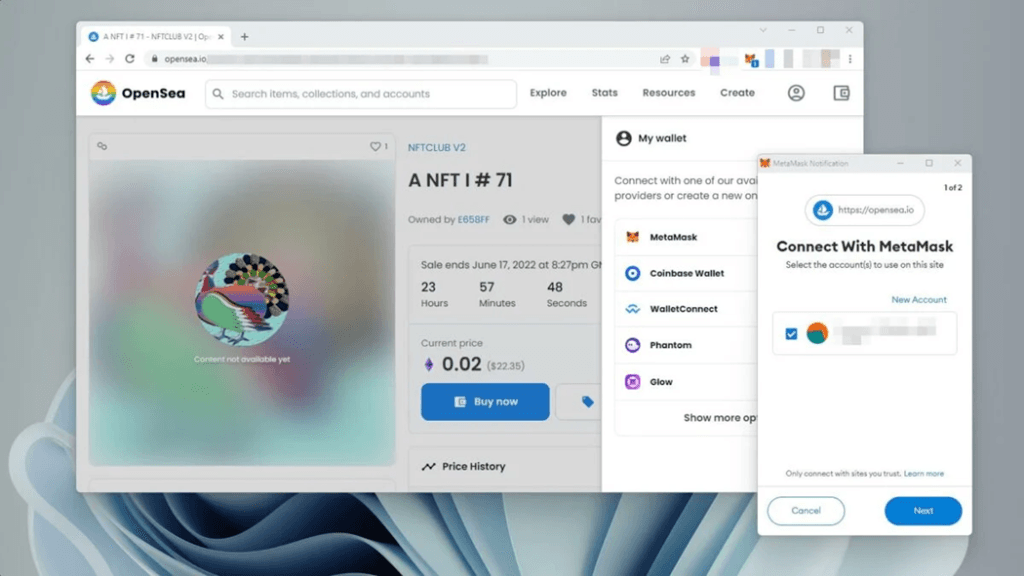
Task: Click the browser back arrow
Action: coord(90,59)
